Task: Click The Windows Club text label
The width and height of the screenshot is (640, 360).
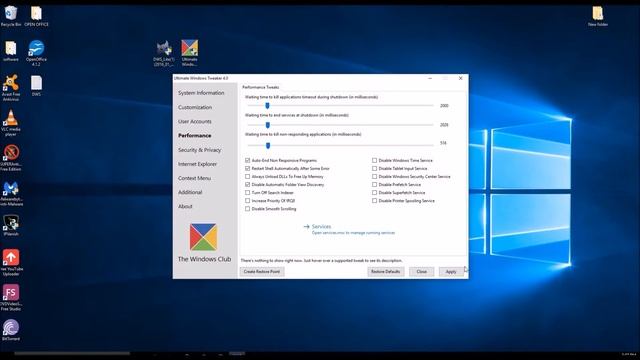Action: (x=204, y=259)
